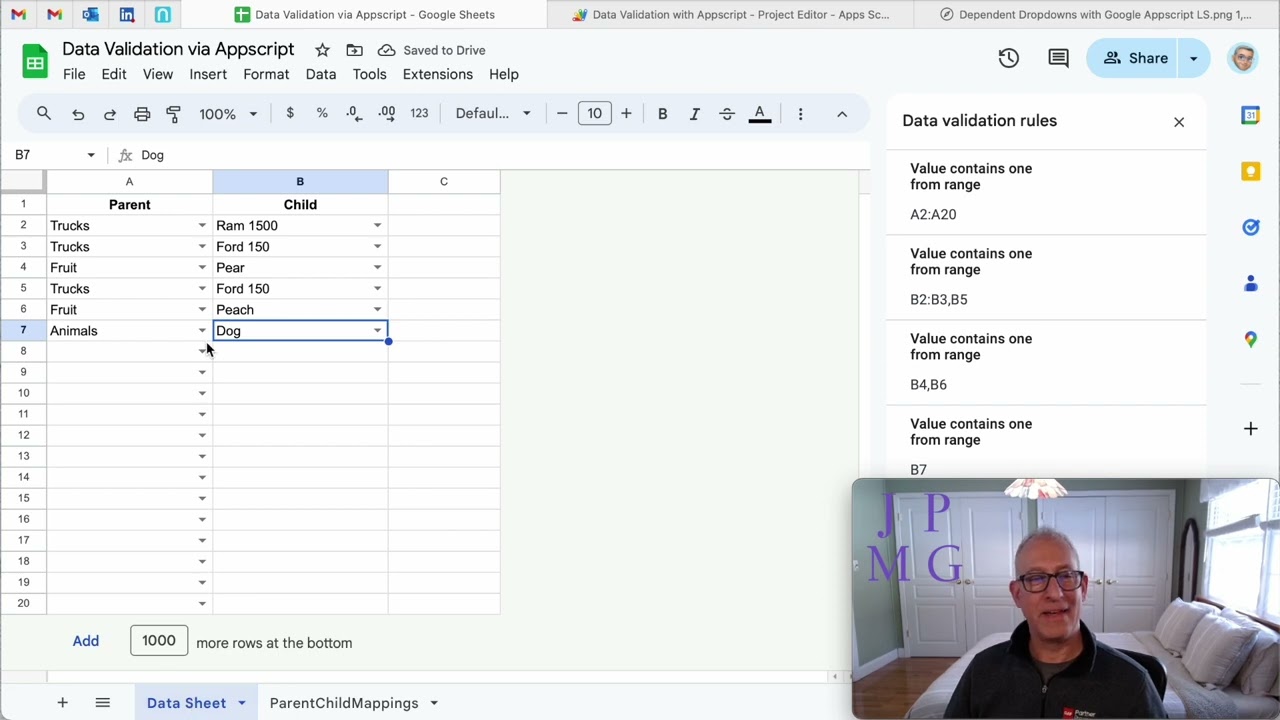Screen dimensions: 1280x720
Task: Open the text color picker
Action: (x=760, y=114)
